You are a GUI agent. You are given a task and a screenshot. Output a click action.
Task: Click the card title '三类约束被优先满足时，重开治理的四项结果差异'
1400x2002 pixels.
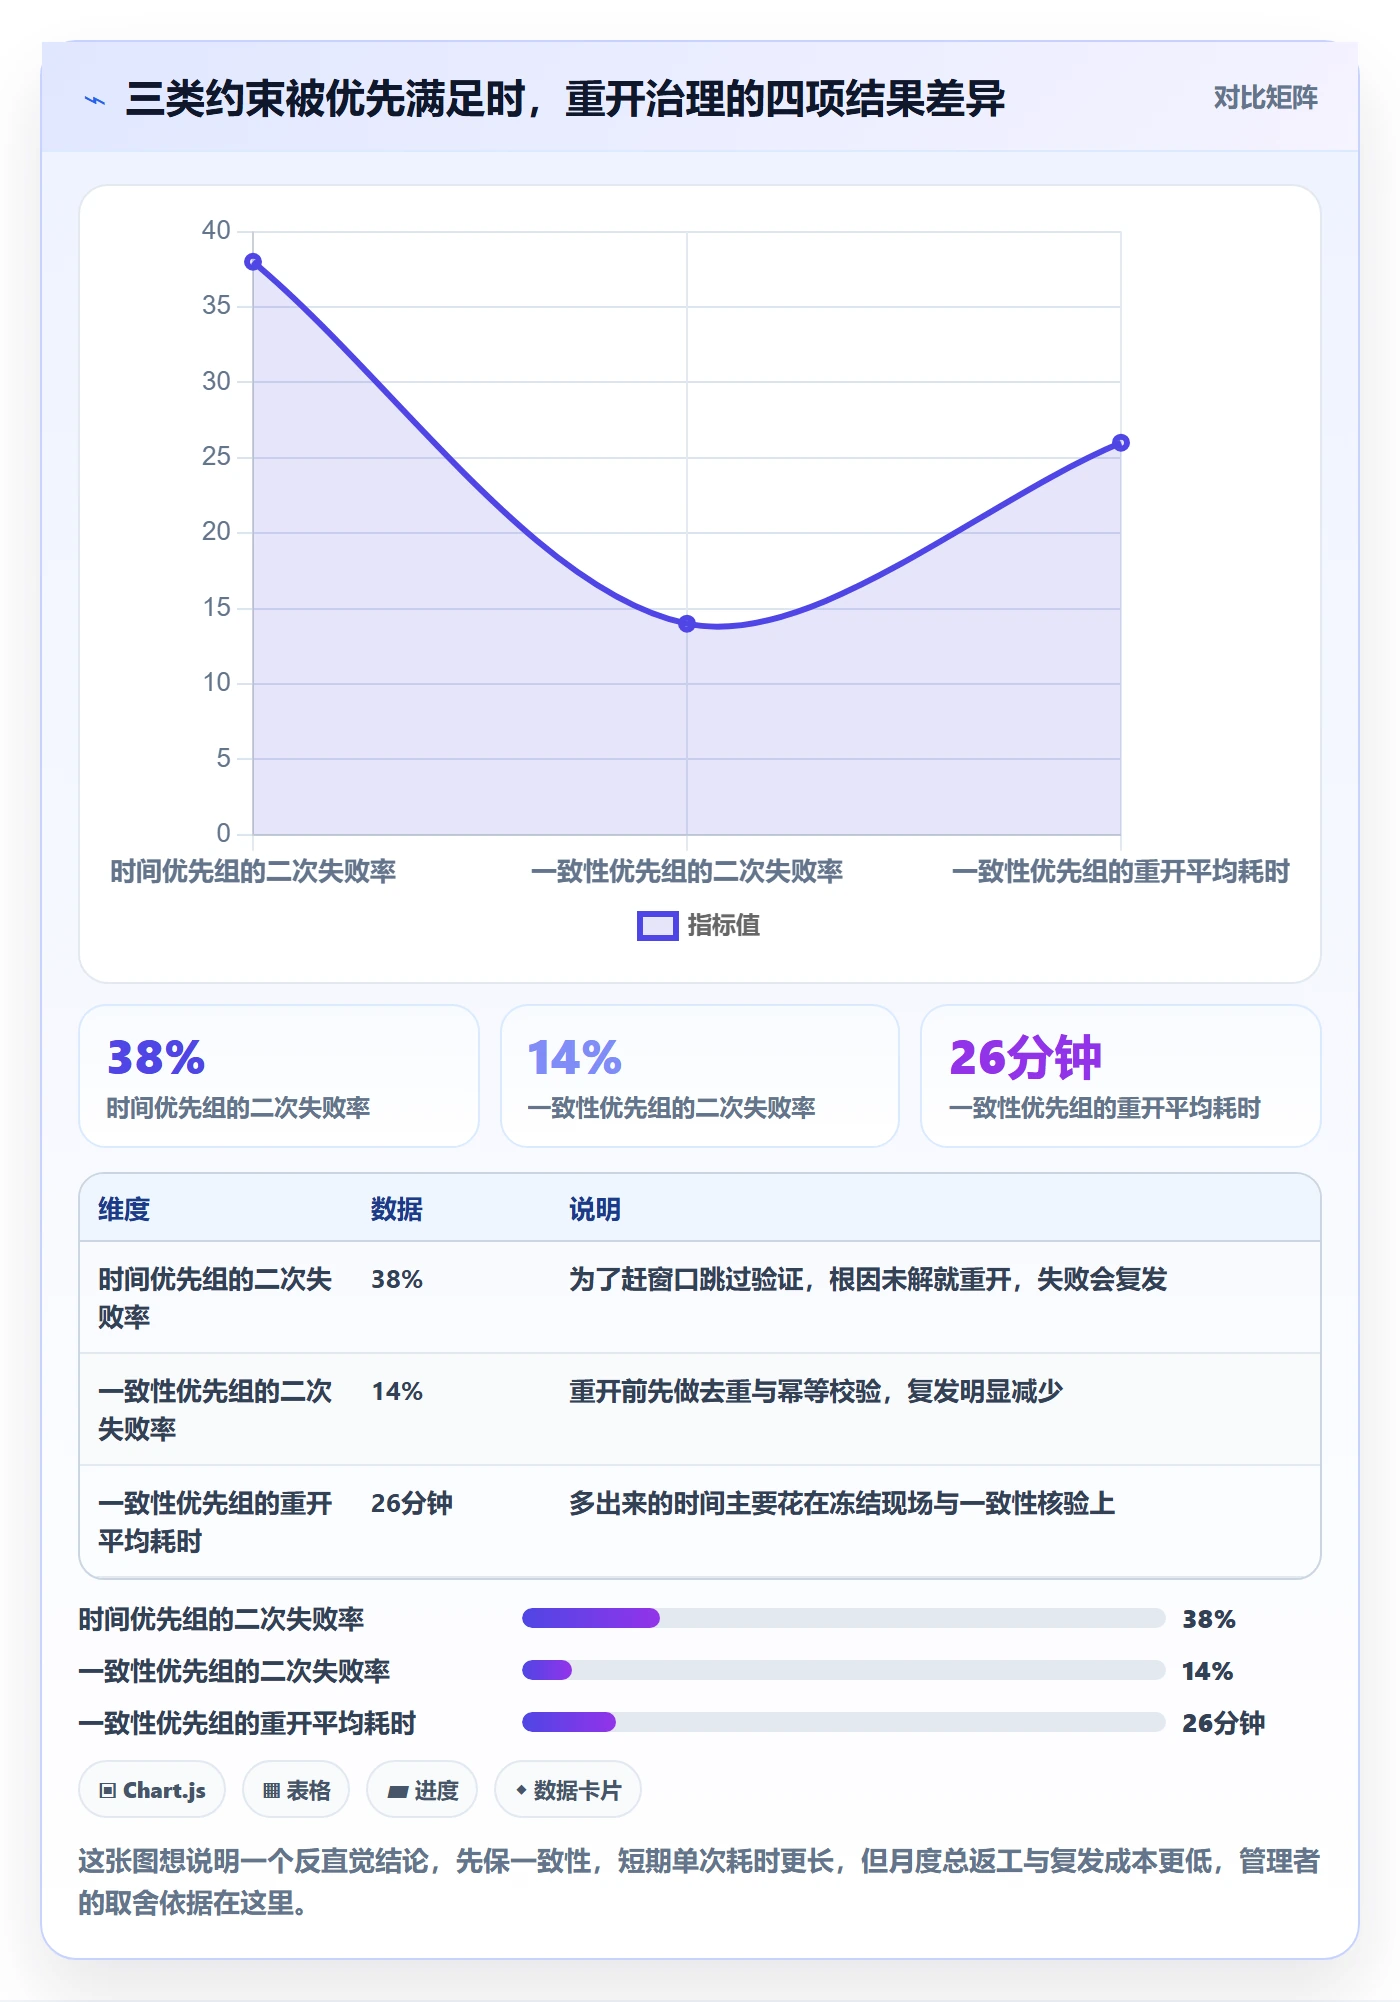[565, 99]
